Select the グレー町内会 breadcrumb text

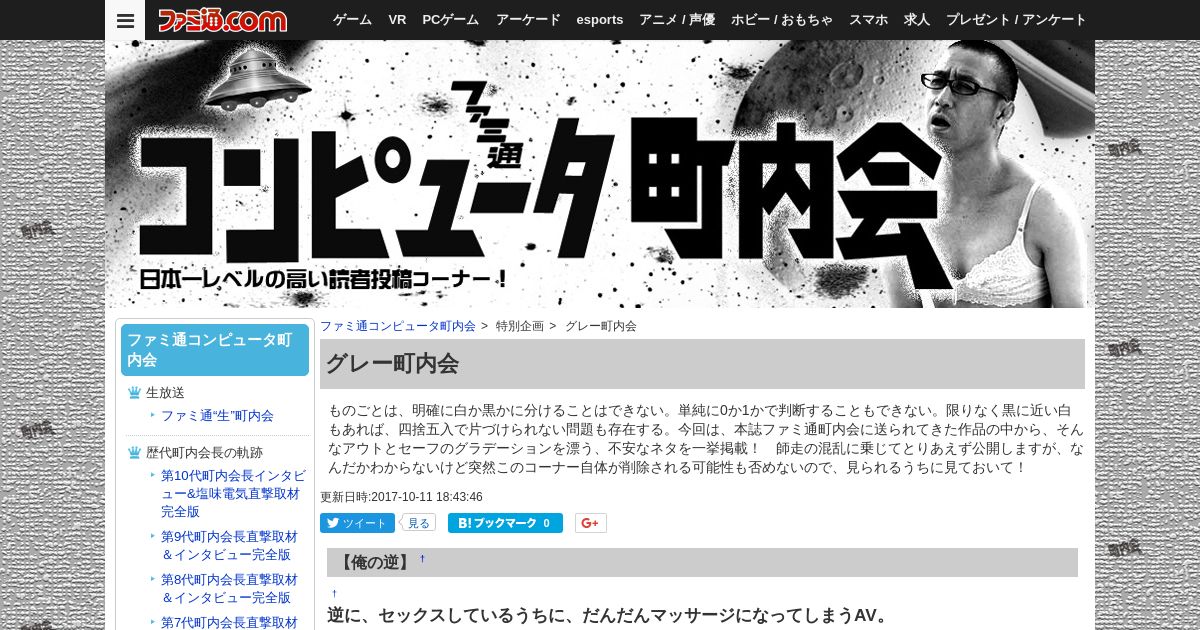(x=601, y=326)
